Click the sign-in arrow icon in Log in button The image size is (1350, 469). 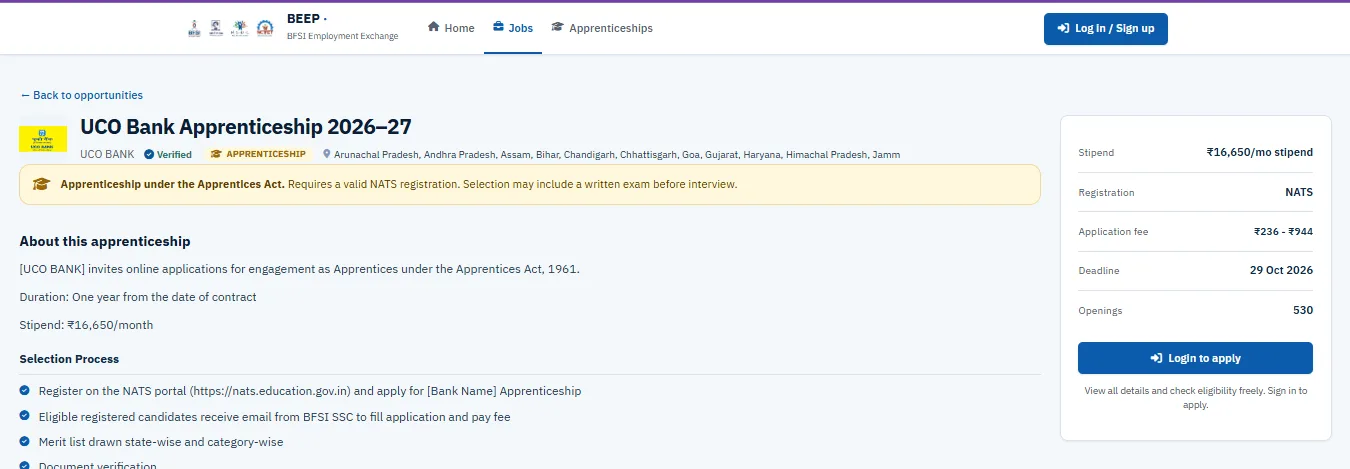point(1064,28)
